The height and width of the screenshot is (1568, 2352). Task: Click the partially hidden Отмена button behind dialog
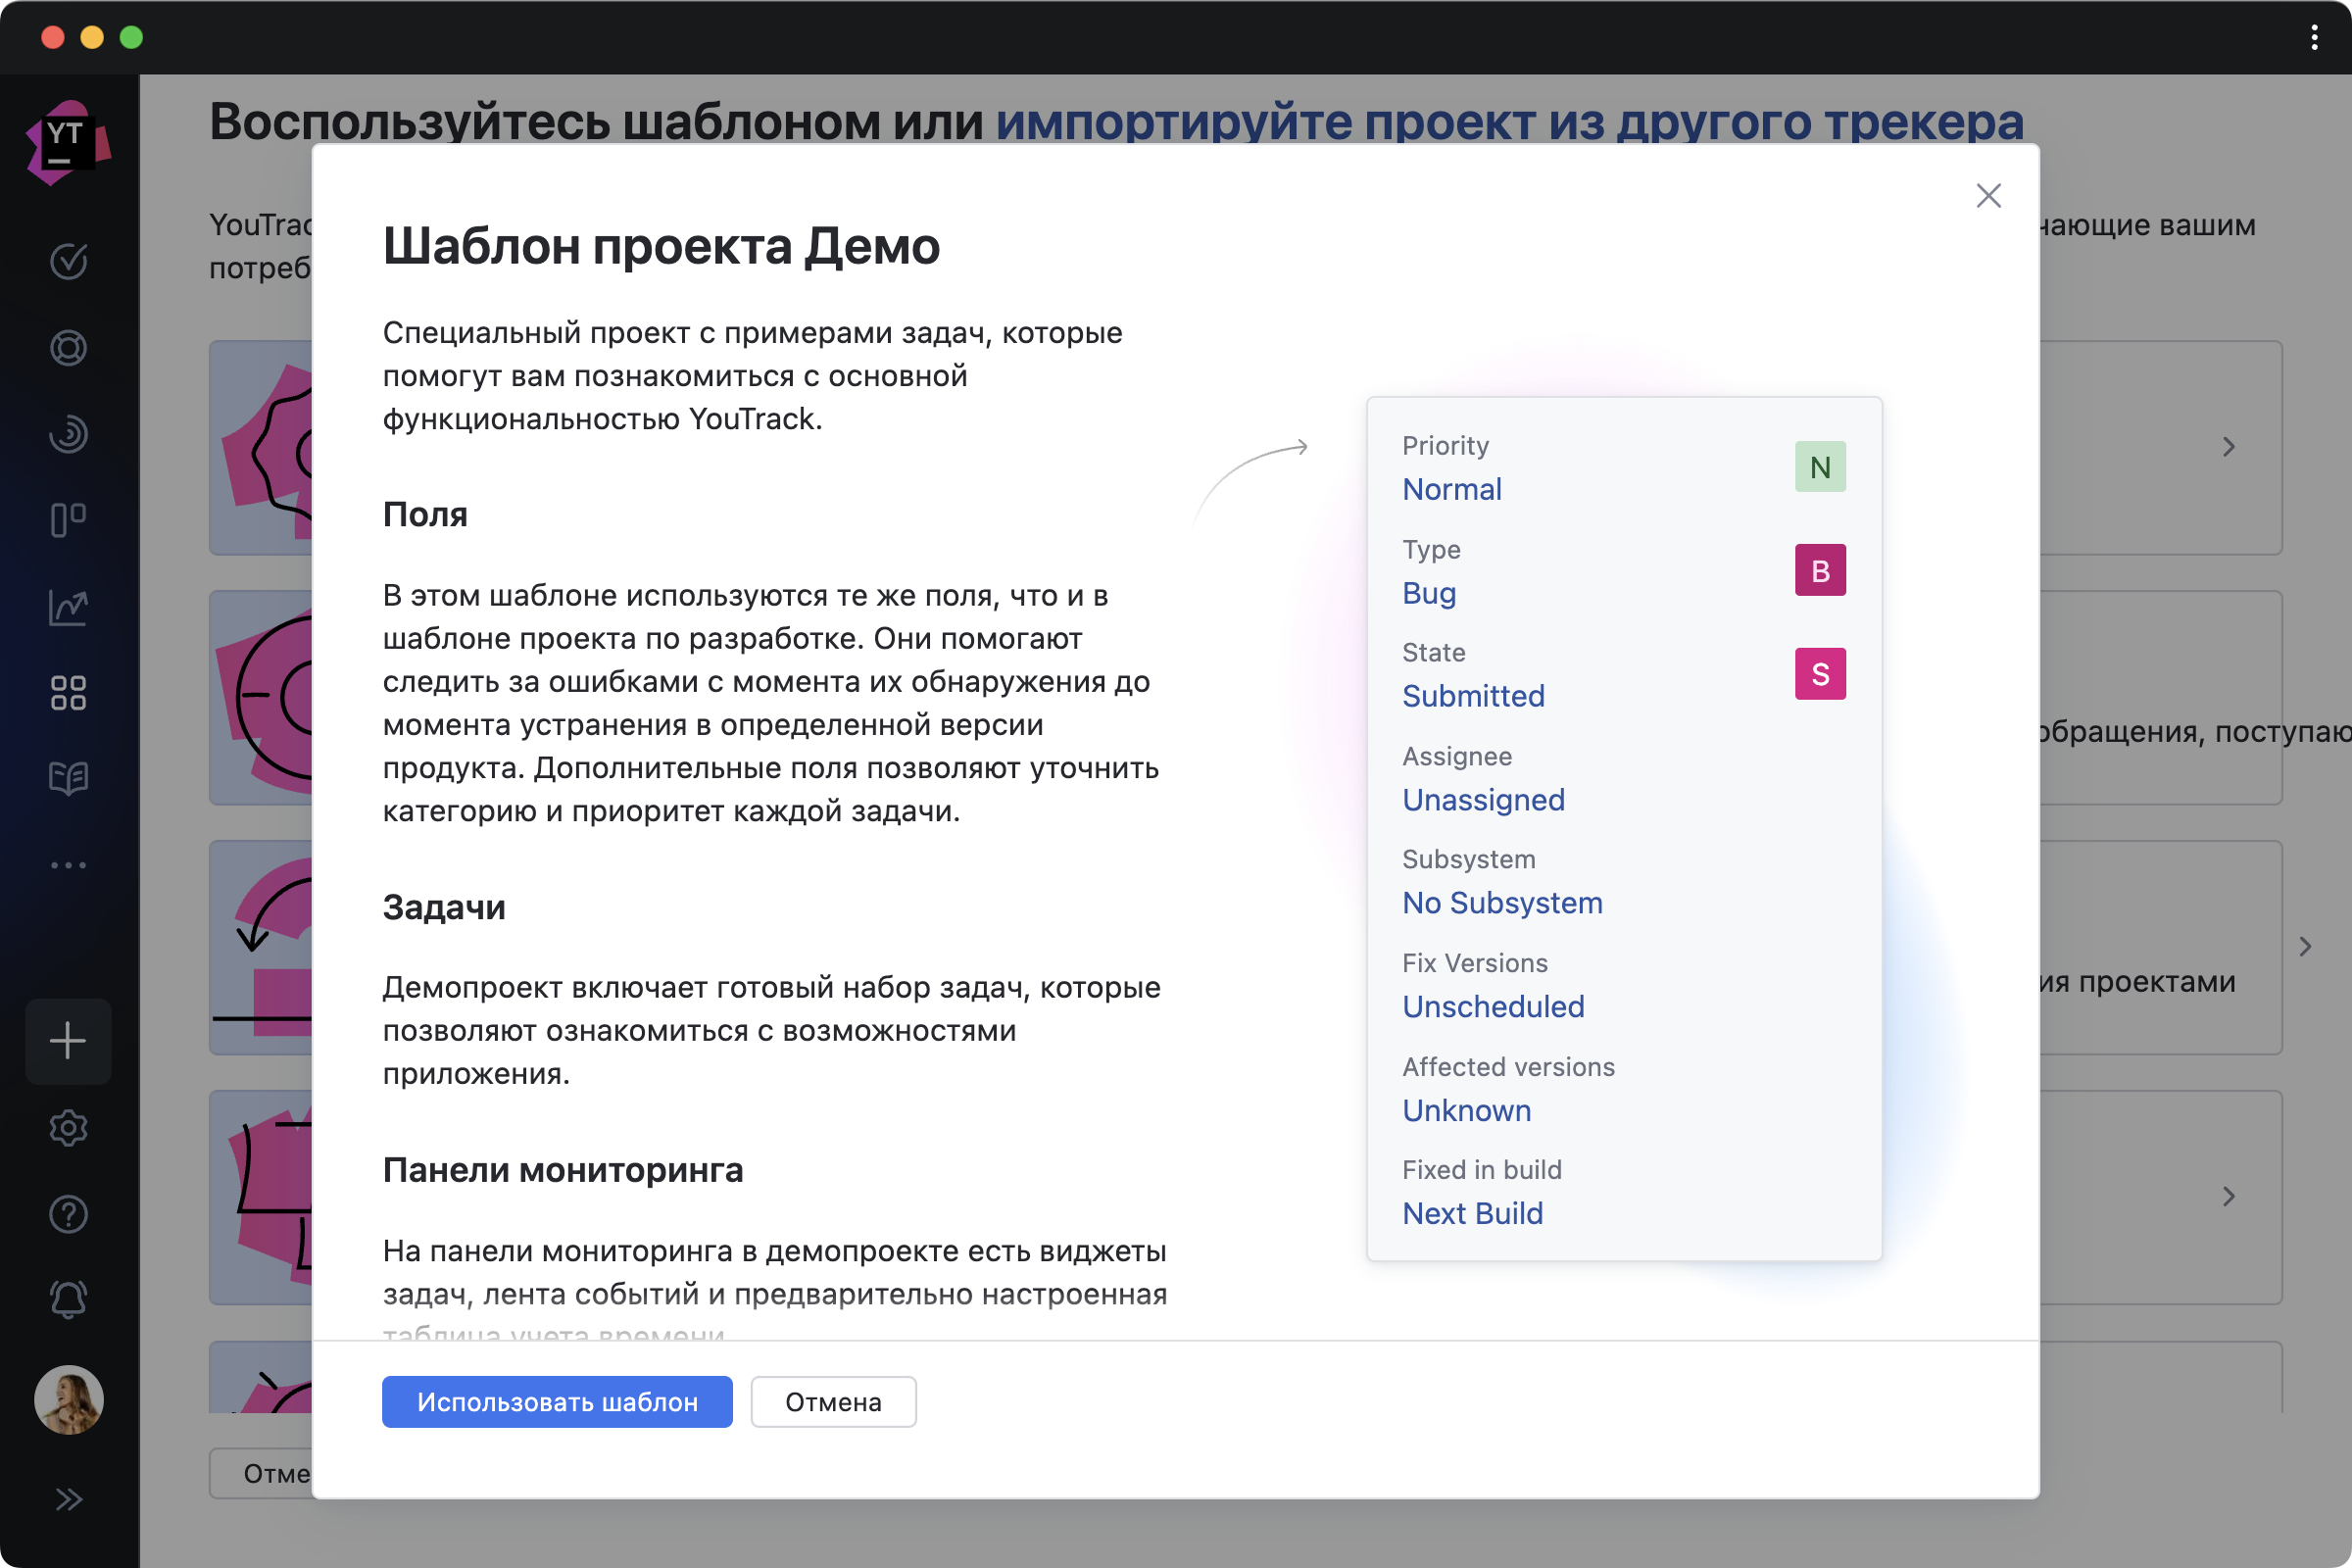[x=261, y=1474]
